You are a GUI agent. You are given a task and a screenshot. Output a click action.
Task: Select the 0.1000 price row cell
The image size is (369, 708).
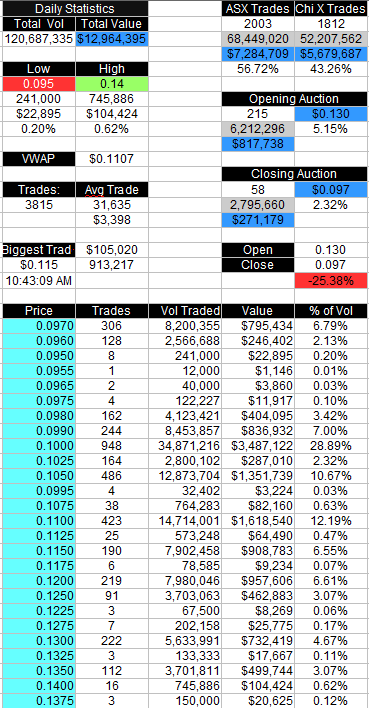pyautogui.click(x=38, y=446)
